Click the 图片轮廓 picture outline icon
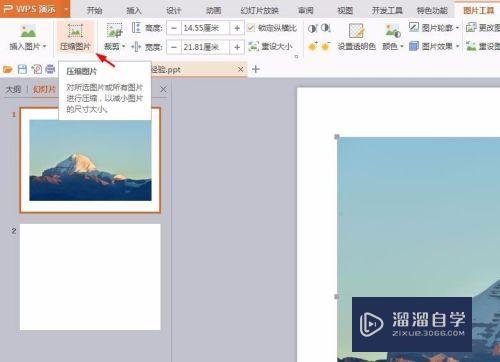 pyautogui.click(x=414, y=27)
